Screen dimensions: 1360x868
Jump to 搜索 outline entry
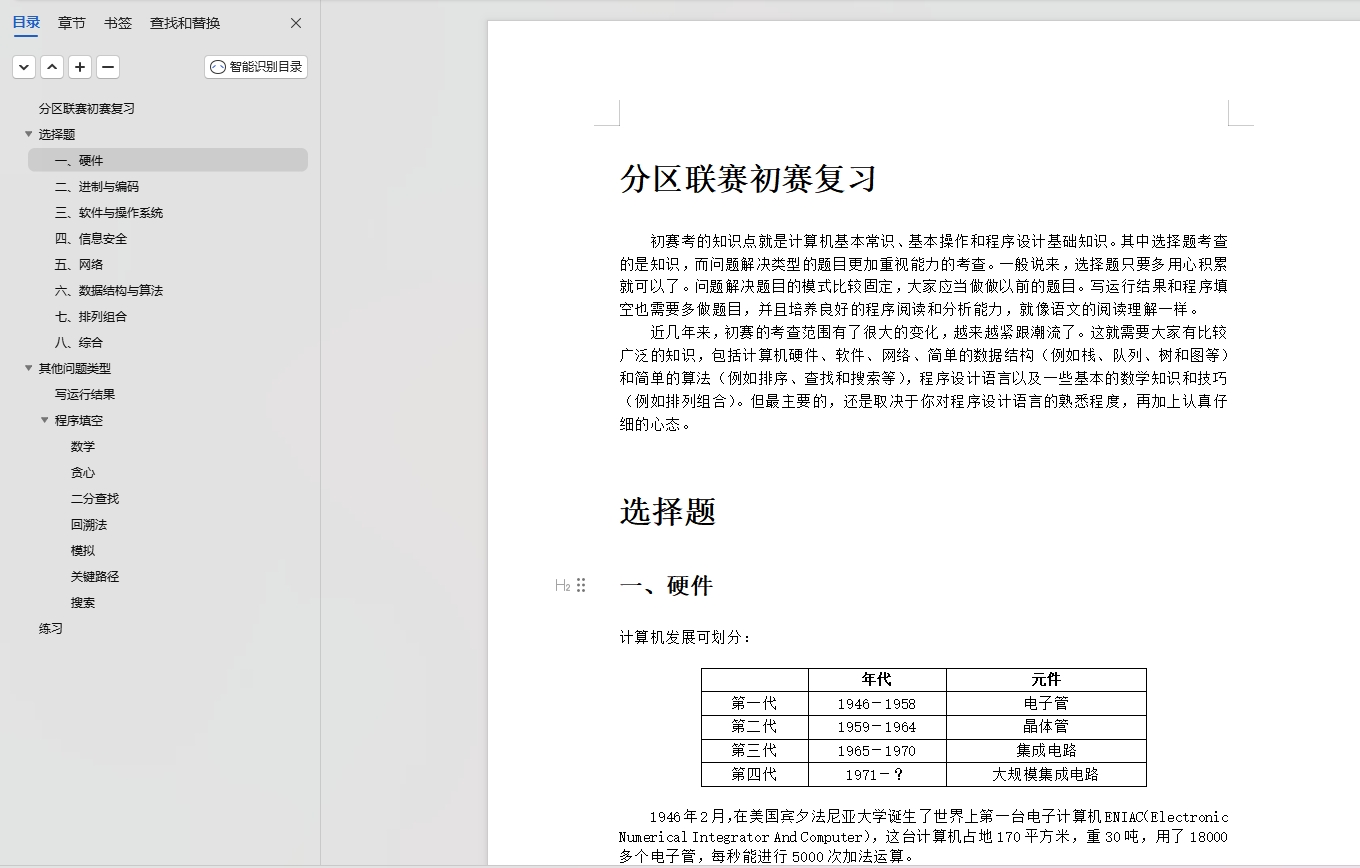(x=83, y=602)
